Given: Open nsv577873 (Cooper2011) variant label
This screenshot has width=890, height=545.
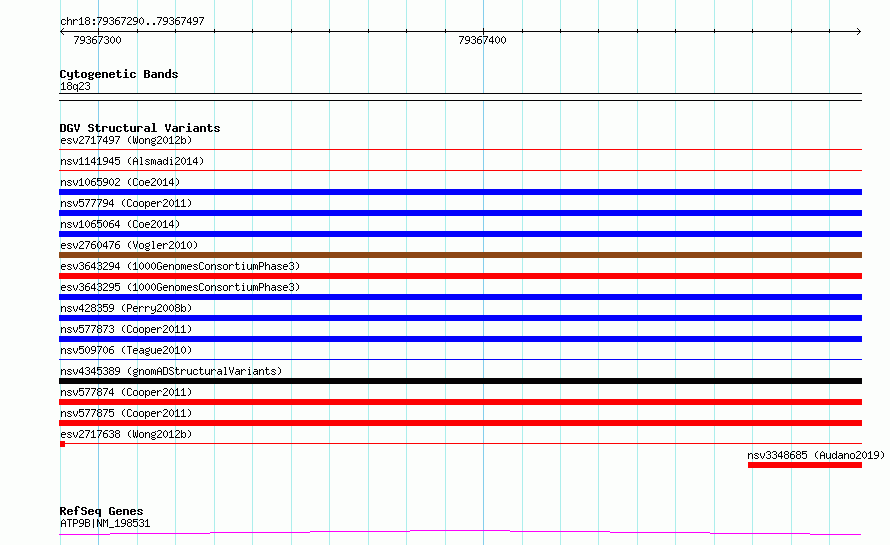Looking at the screenshot, I should (x=126, y=329).
